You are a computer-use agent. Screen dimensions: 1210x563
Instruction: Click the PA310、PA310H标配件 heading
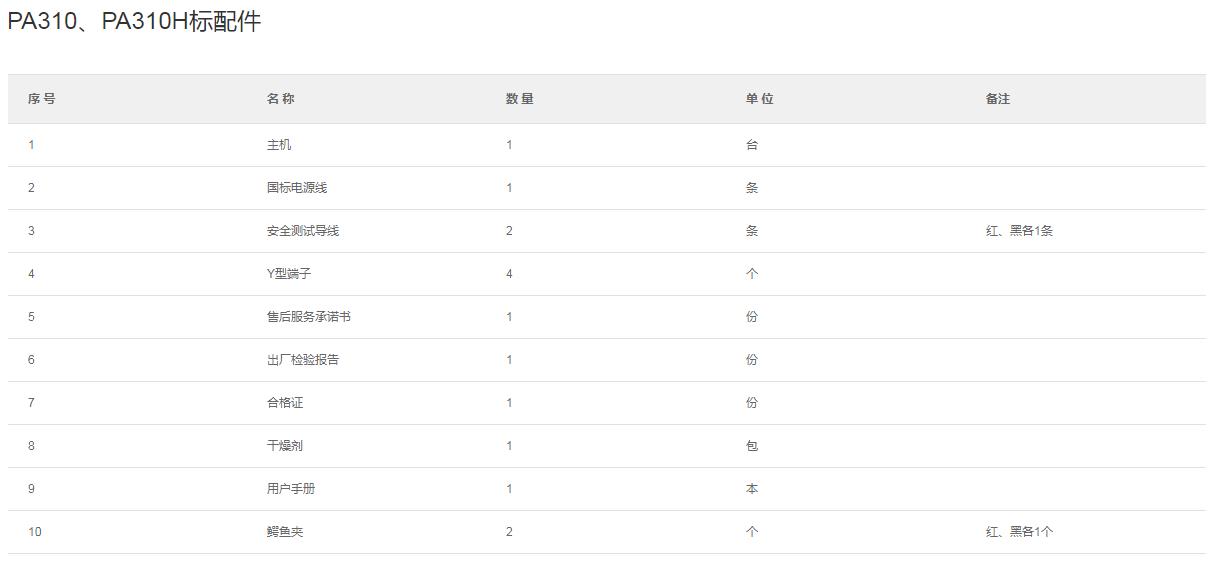(134, 22)
